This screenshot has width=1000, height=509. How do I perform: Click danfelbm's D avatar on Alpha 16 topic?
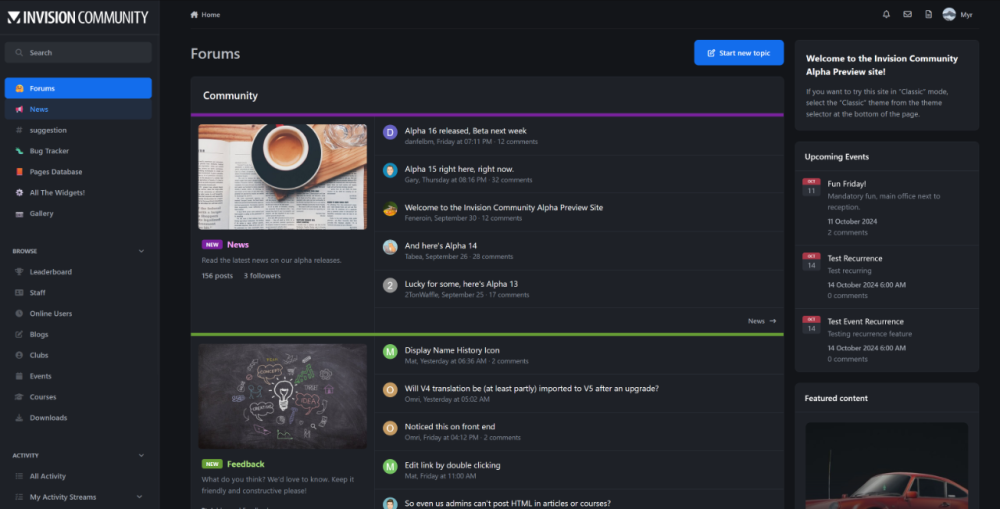pos(390,132)
